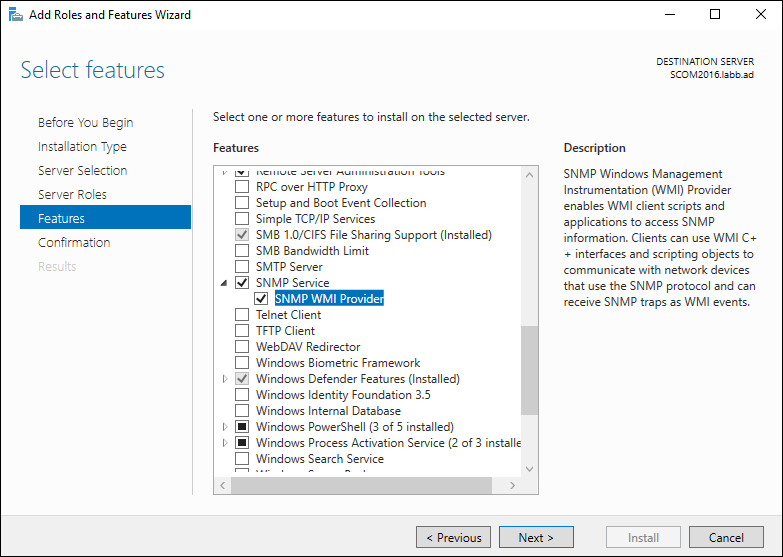The height and width of the screenshot is (557, 783).
Task: Jump to the Confirmation step
Action: [x=74, y=243]
